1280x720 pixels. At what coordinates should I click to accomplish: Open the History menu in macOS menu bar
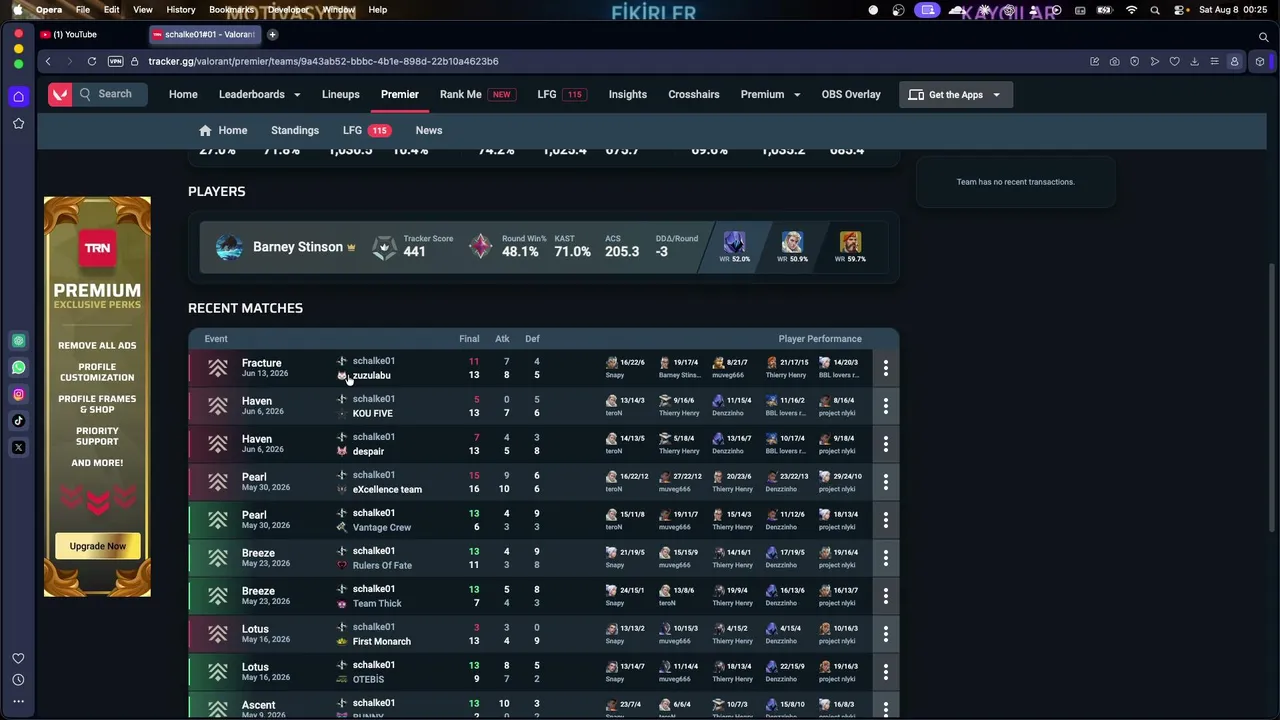181,10
